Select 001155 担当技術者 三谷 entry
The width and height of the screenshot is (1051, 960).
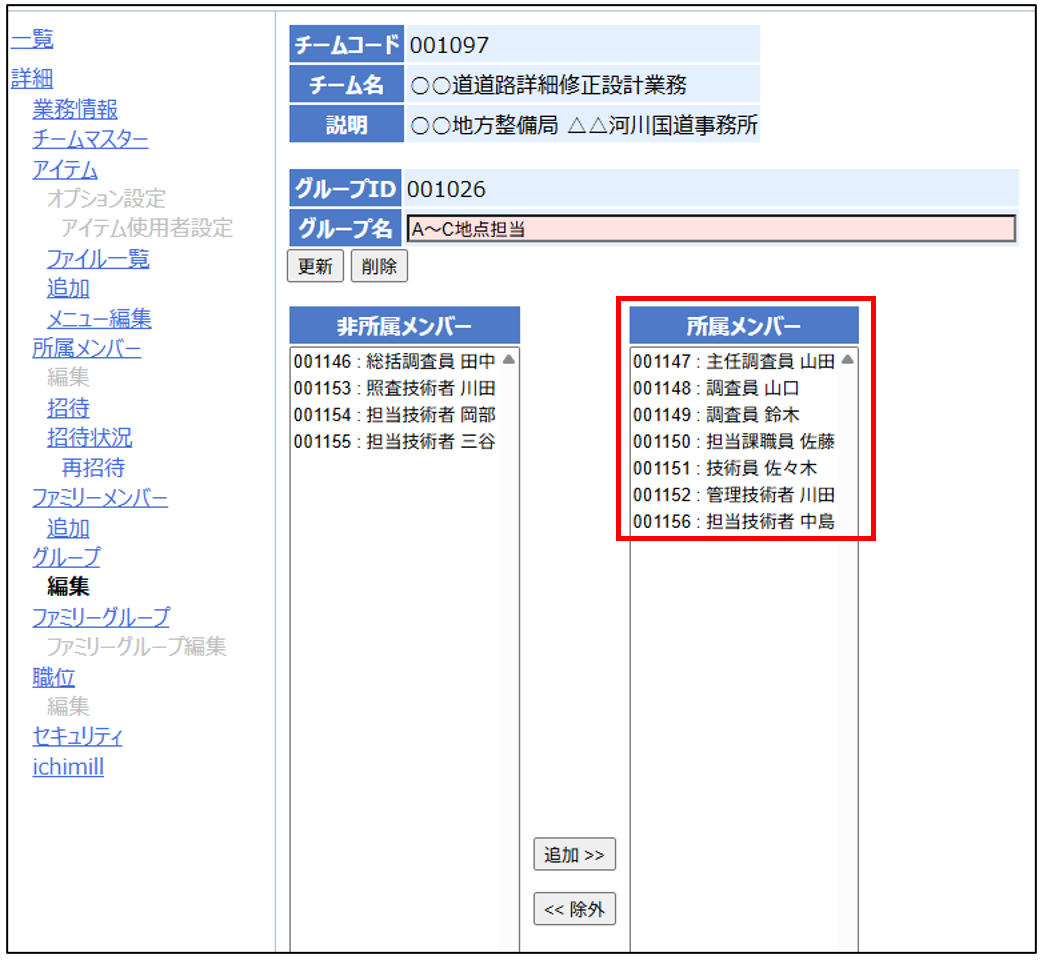click(x=394, y=441)
